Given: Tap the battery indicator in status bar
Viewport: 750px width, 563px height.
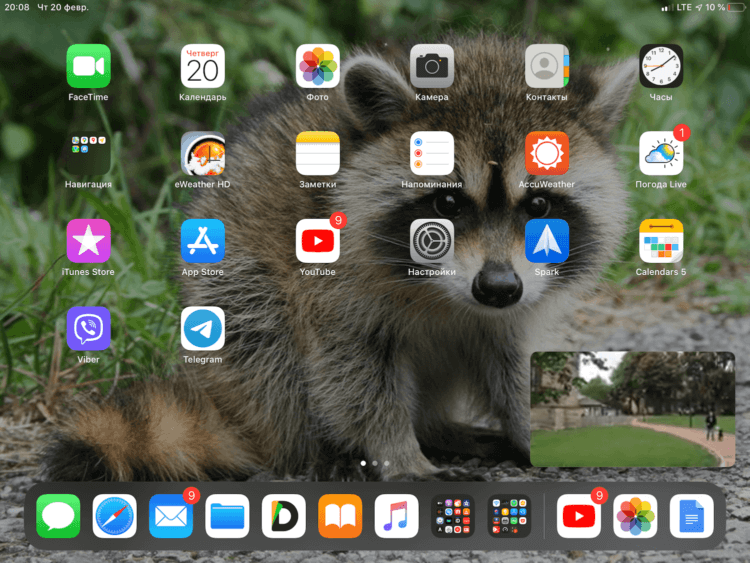Looking at the screenshot, I should [736, 7].
